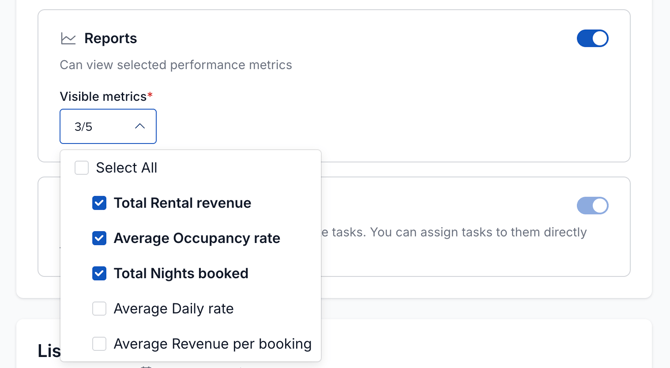Check Average Revenue per booking
The image size is (670, 368).
tap(99, 344)
